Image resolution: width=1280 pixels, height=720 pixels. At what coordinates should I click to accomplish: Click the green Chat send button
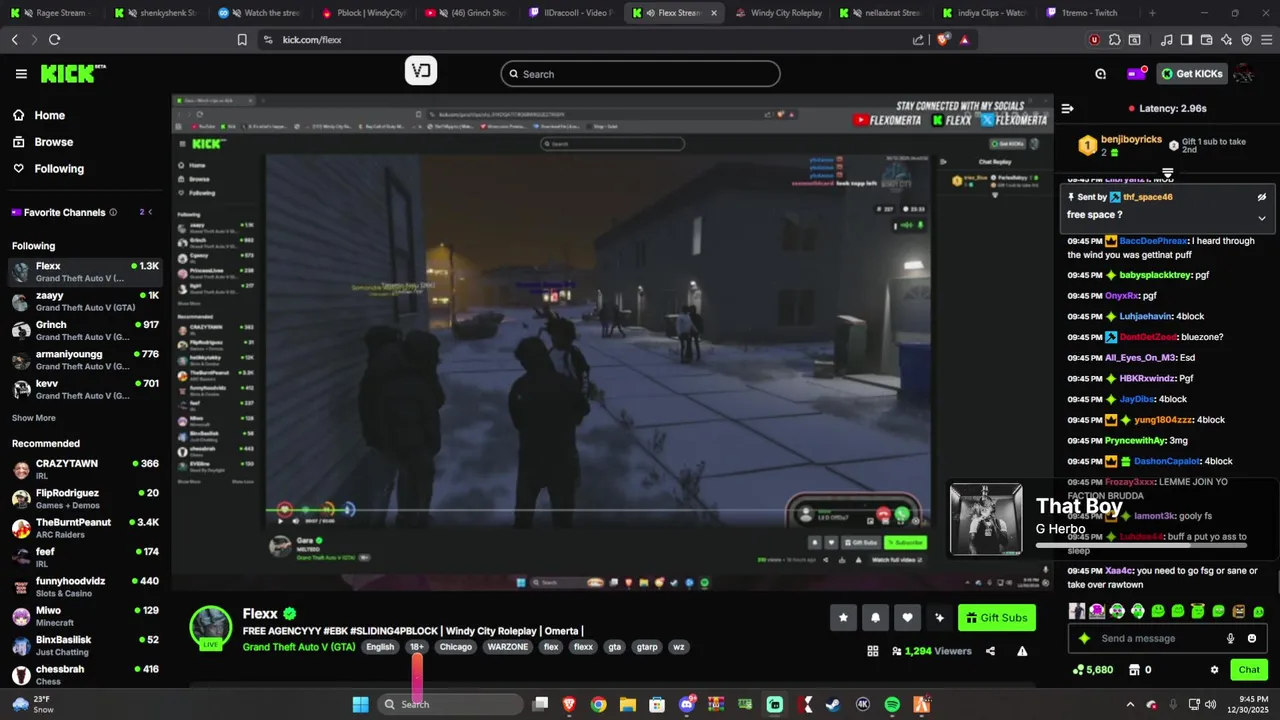pyautogui.click(x=1249, y=670)
